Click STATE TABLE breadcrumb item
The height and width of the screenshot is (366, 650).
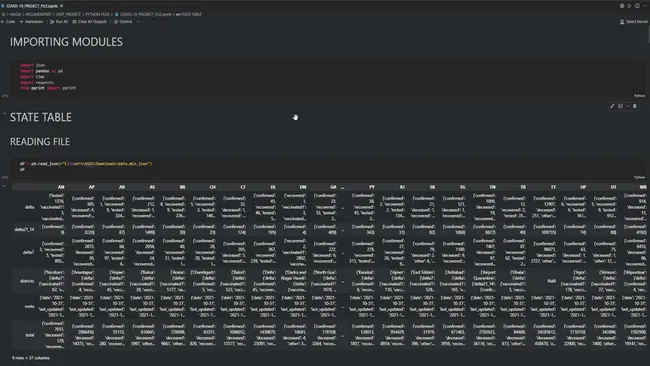pyautogui.click(x=189, y=14)
